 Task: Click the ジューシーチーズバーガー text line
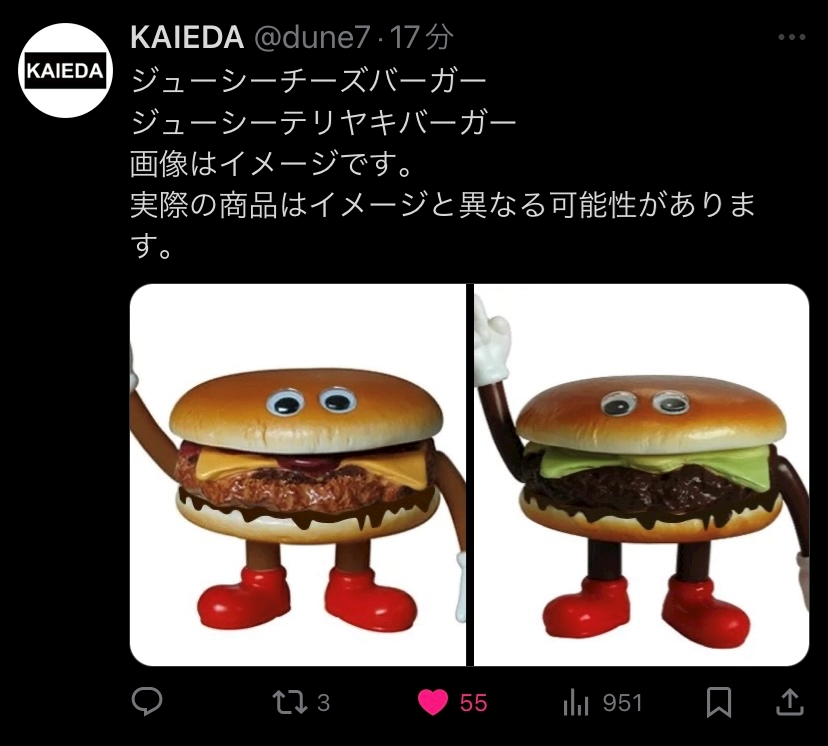click(308, 81)
